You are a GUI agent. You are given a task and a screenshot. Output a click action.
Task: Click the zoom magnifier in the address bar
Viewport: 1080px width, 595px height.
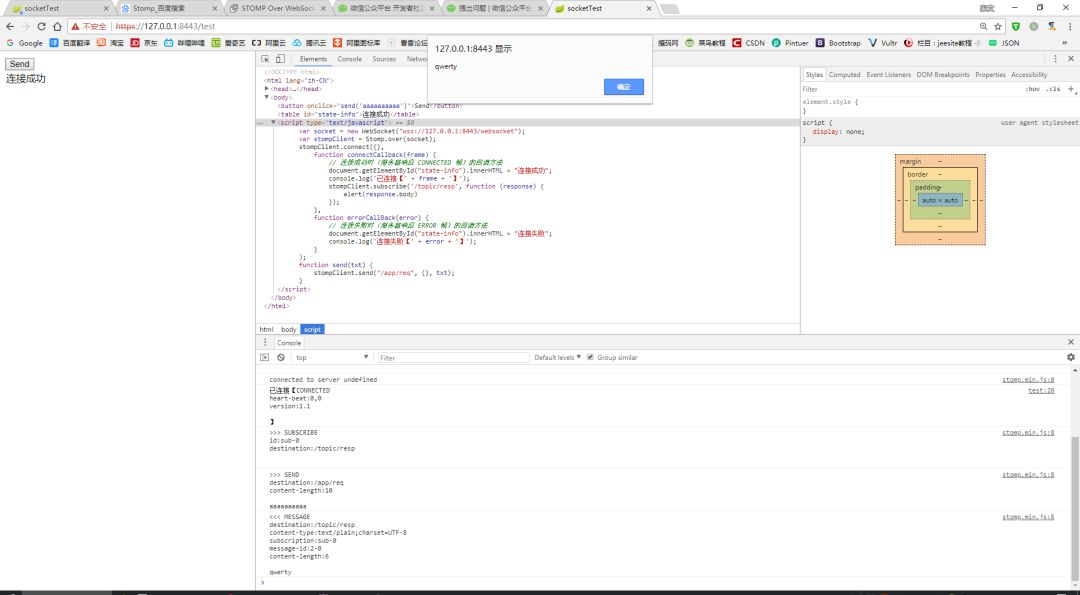[984, 26]
